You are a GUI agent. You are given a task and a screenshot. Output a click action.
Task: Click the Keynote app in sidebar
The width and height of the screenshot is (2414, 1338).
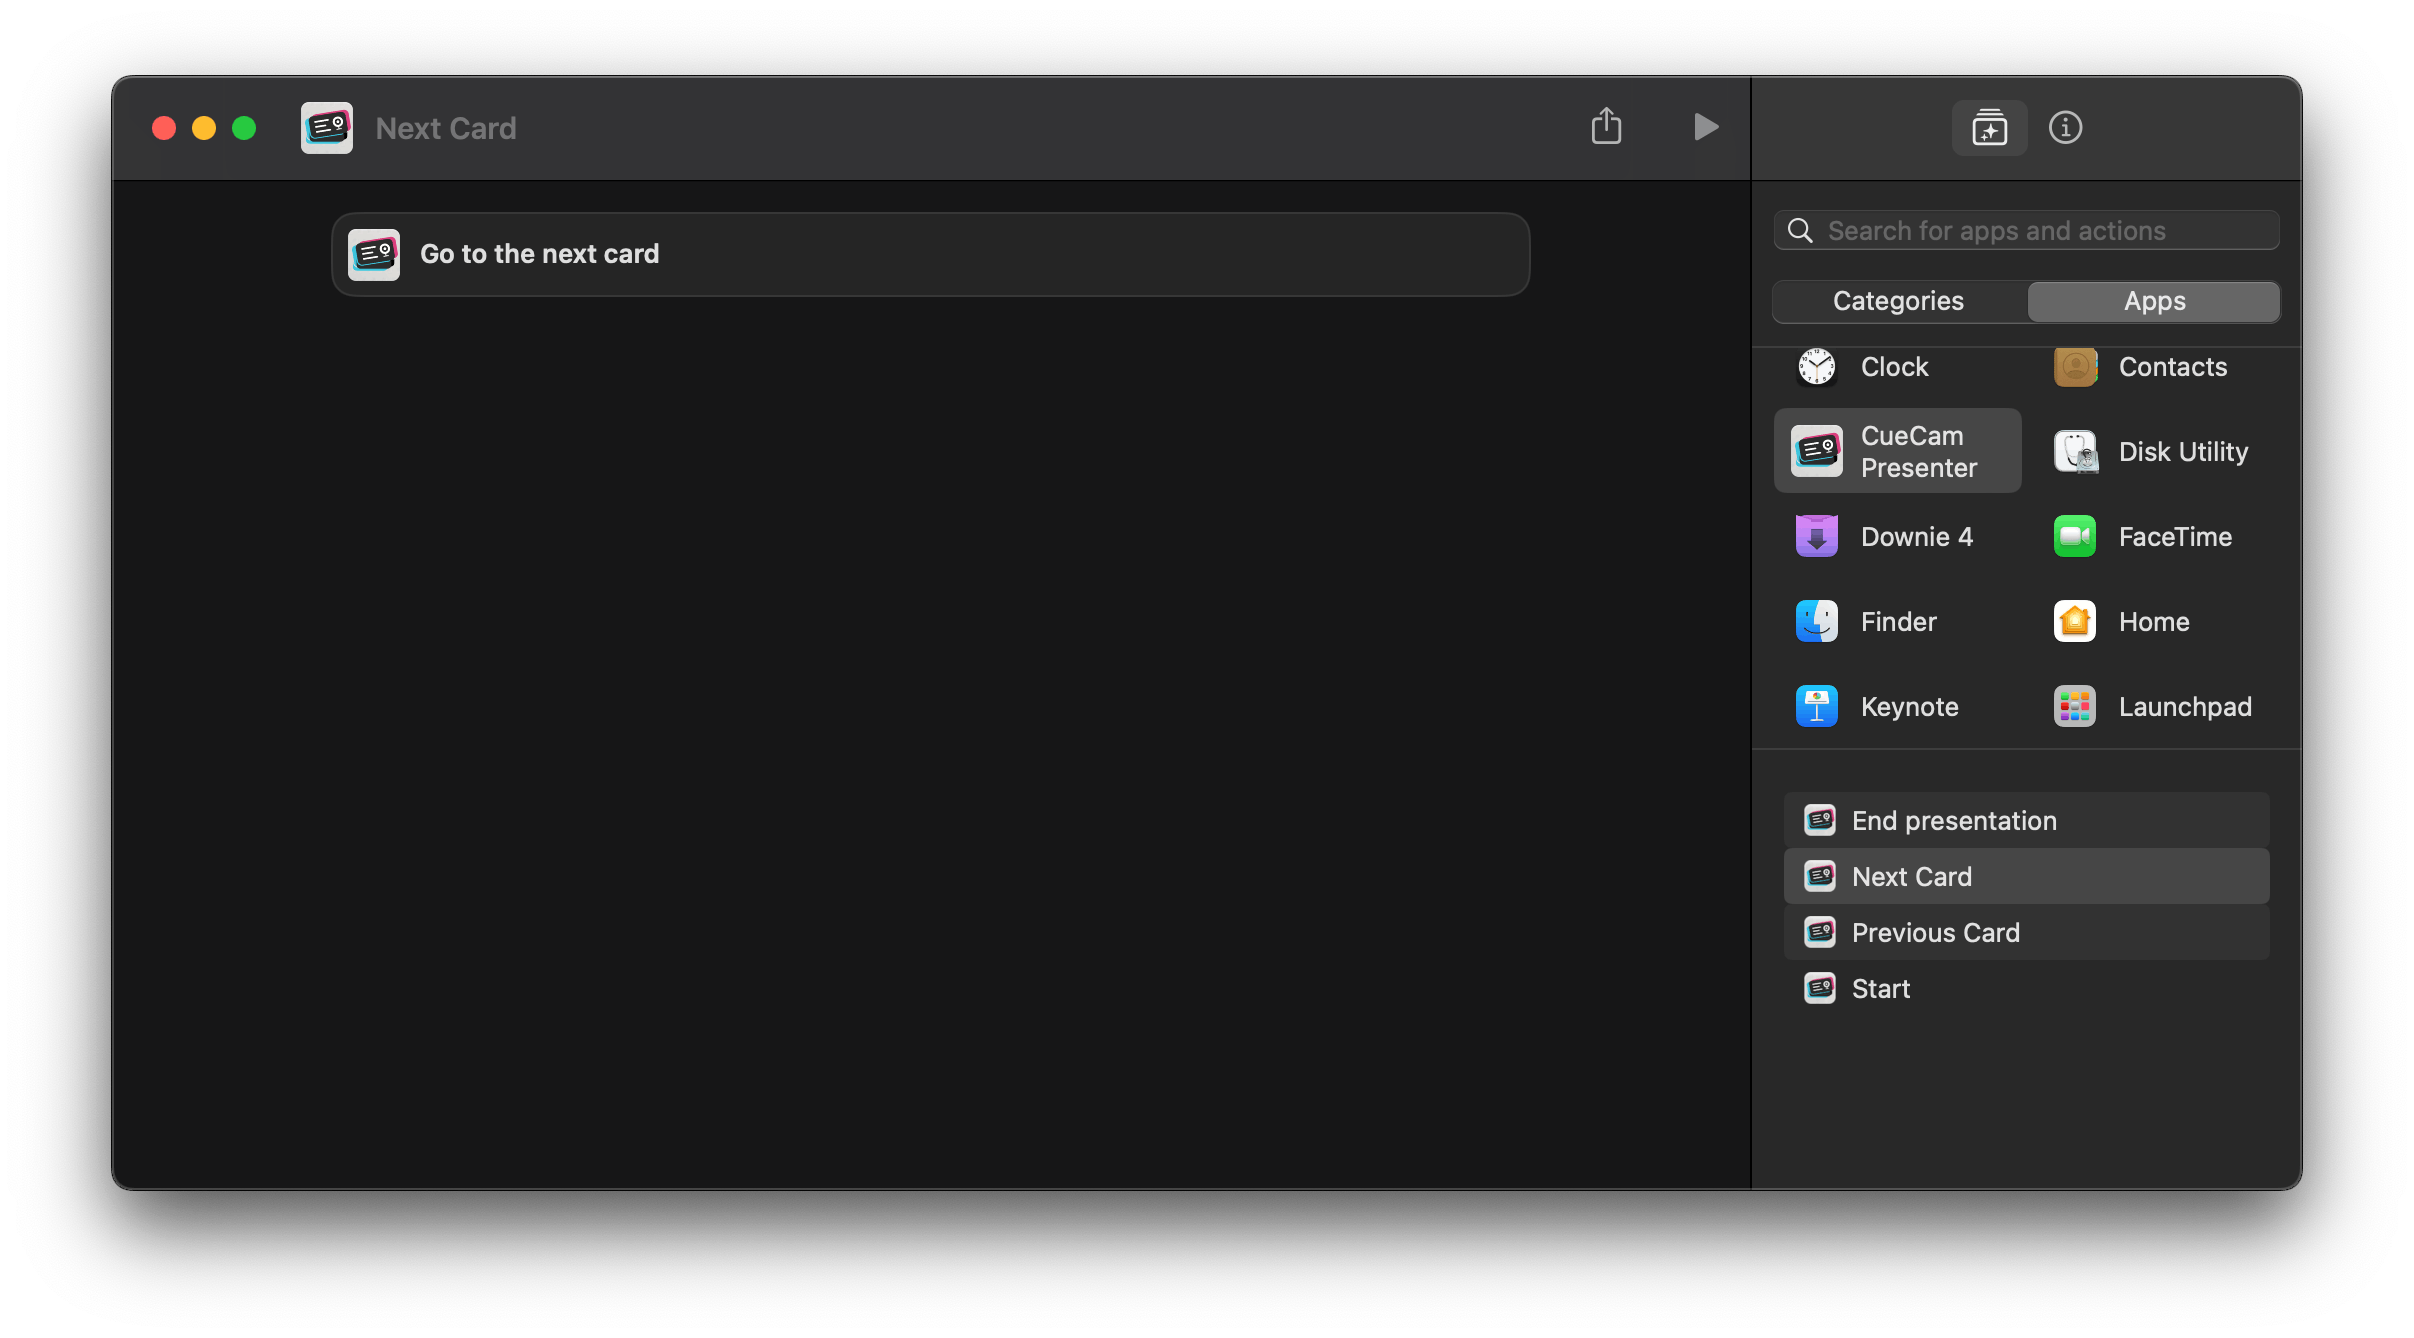point(1892,707)
